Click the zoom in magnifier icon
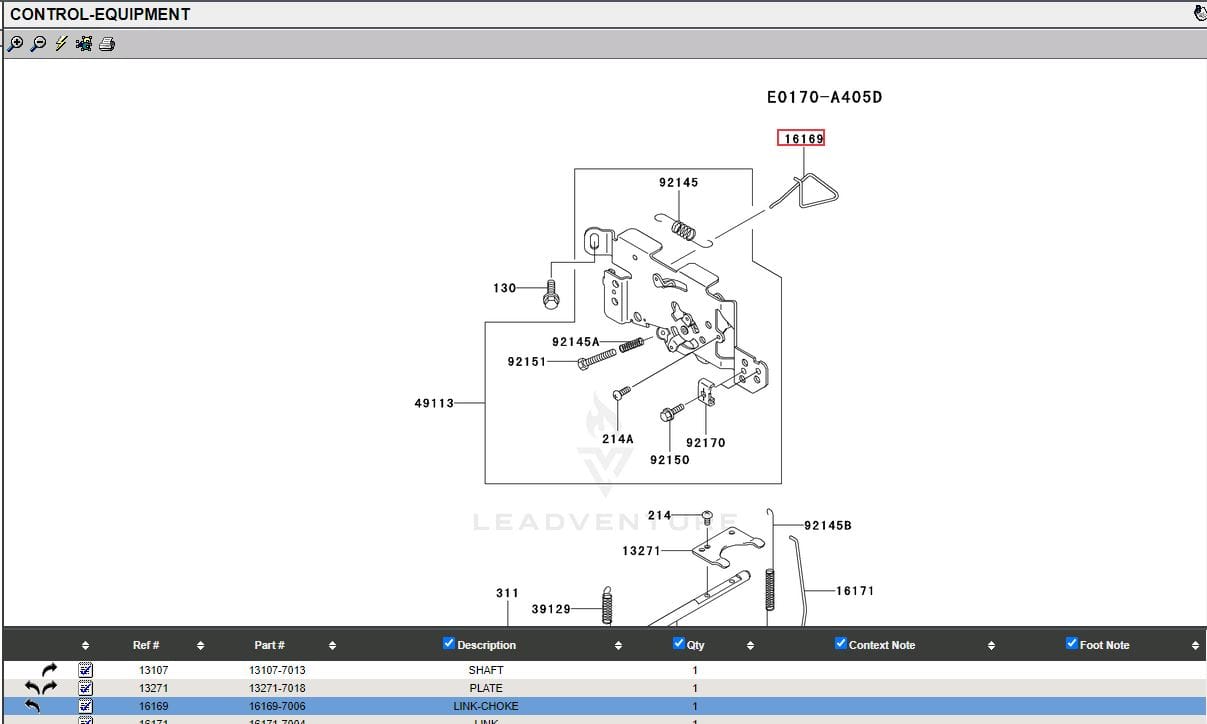1207x724 pixels. [15, 44]
